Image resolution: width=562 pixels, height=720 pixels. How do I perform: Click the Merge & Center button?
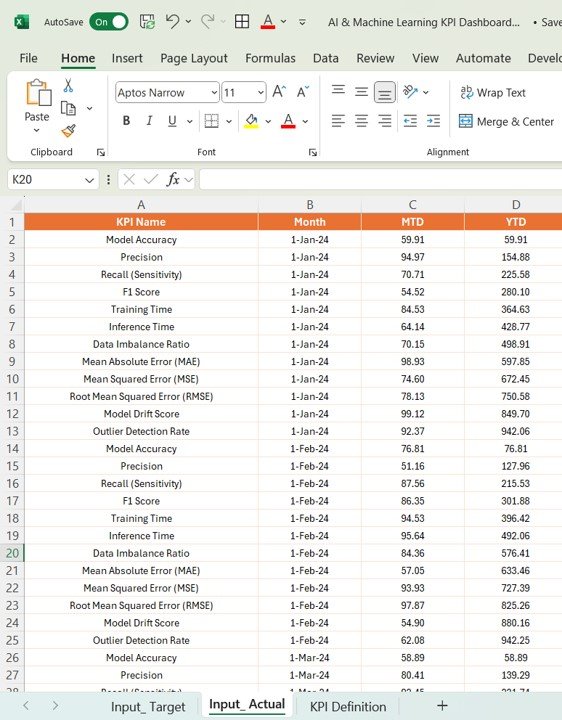(x=506, y=122)
